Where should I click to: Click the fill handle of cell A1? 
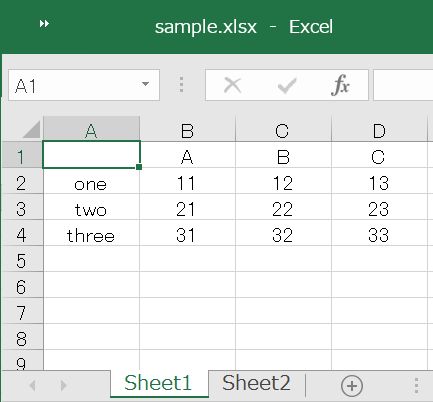coord(139,167)
